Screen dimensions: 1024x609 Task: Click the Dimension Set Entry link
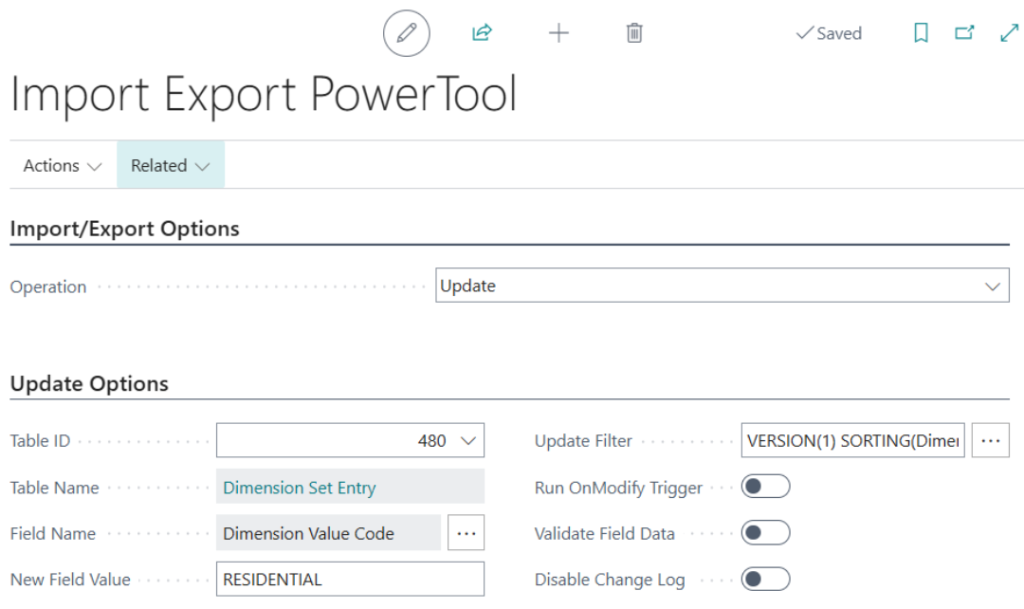299,488
